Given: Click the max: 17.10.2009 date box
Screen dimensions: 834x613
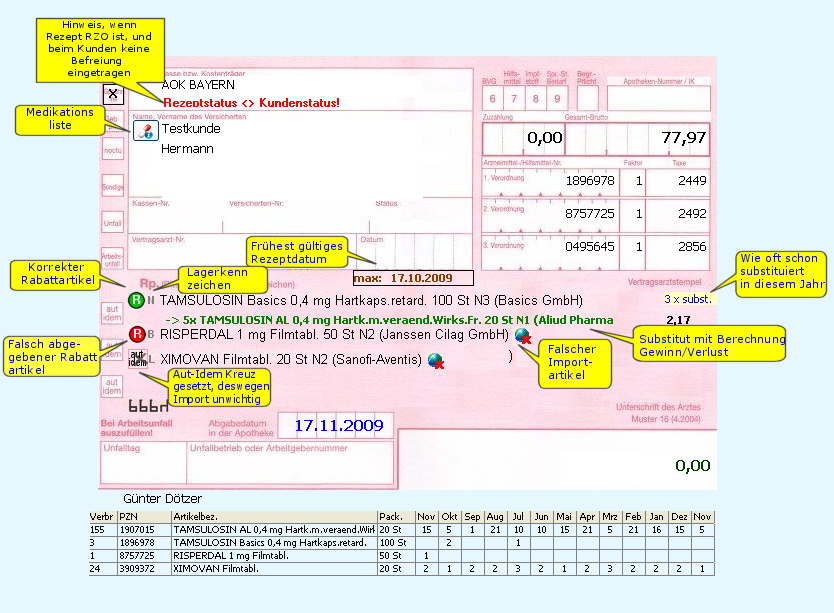Looking at the screenshot, I should [x=413, y=278].
